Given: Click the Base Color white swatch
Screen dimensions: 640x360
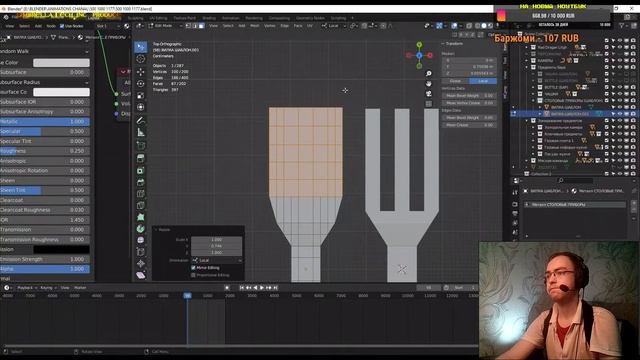Looking at the screenshot, I should 61,62.
